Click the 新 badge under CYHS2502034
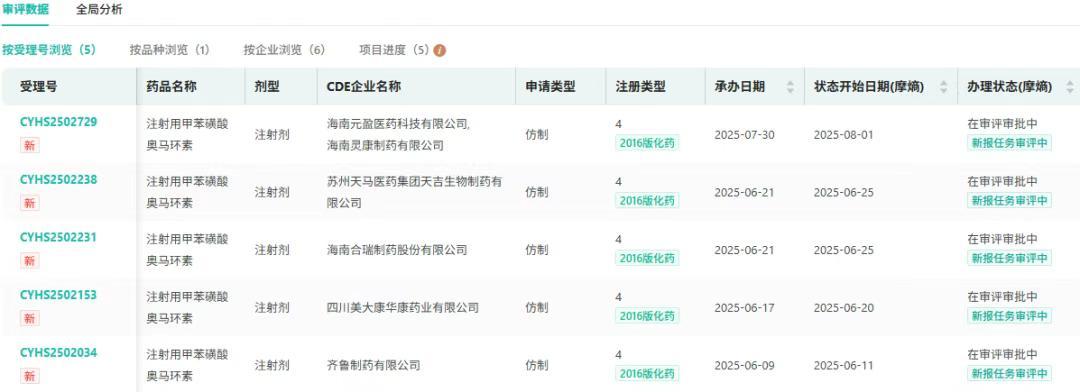Screen dimensions: 1080x392 pos(30,376)
